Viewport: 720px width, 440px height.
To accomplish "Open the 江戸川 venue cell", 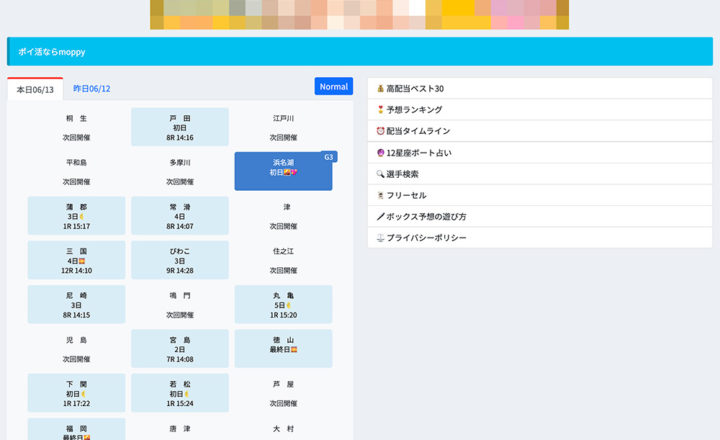I will click(x=283, y=127).
